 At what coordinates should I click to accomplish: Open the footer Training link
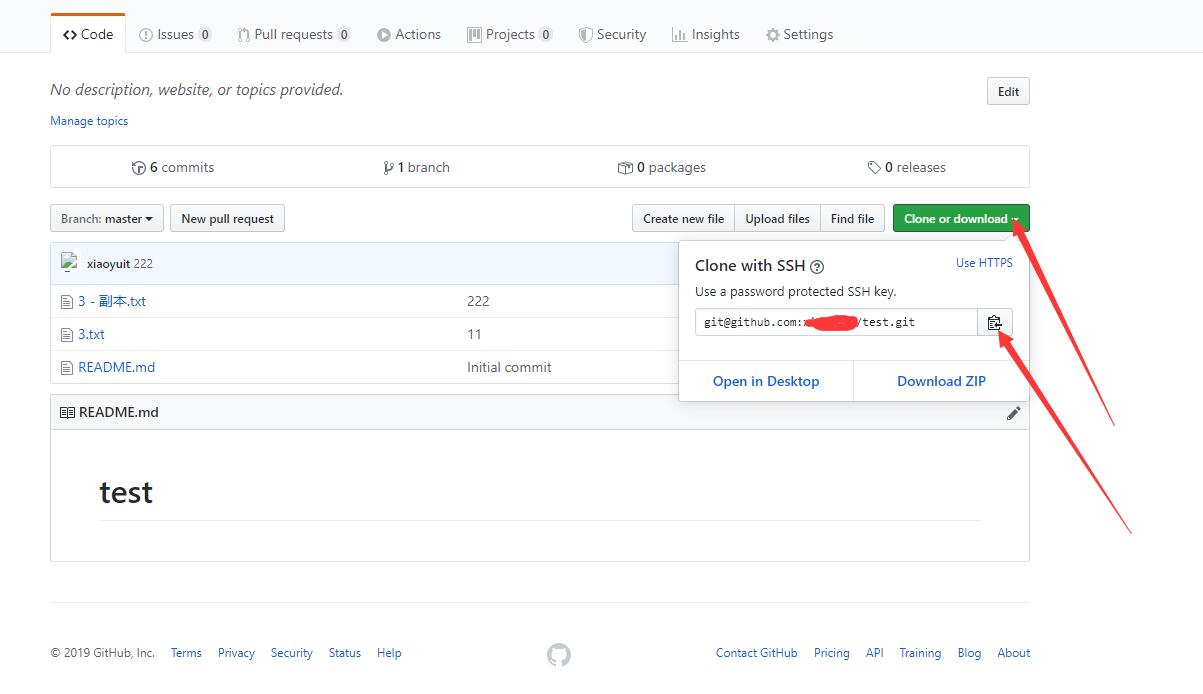[x=920, y=653]
